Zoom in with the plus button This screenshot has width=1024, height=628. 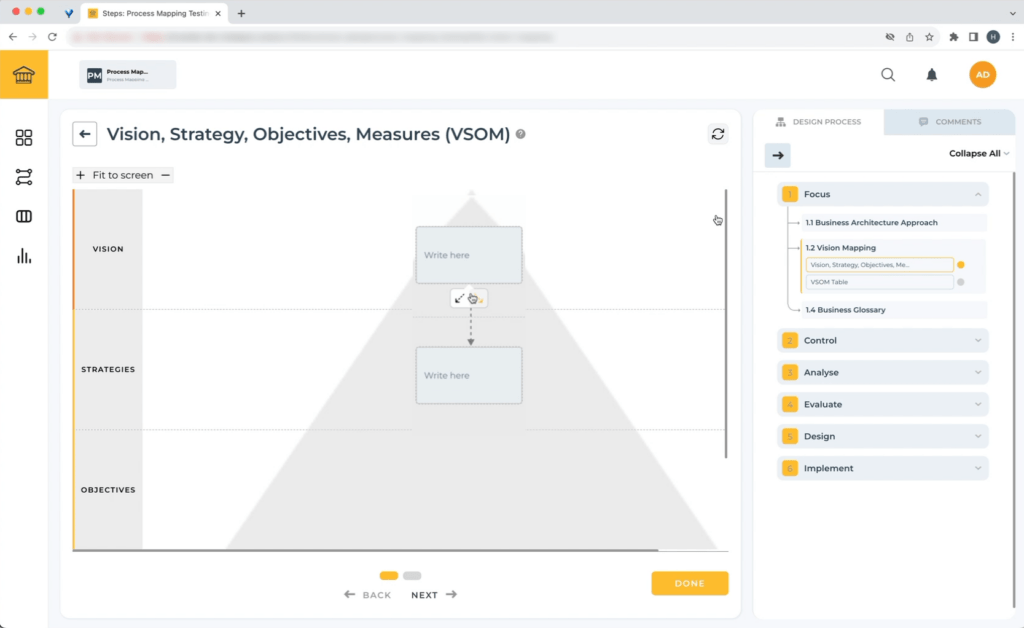[x=80, y=175]
